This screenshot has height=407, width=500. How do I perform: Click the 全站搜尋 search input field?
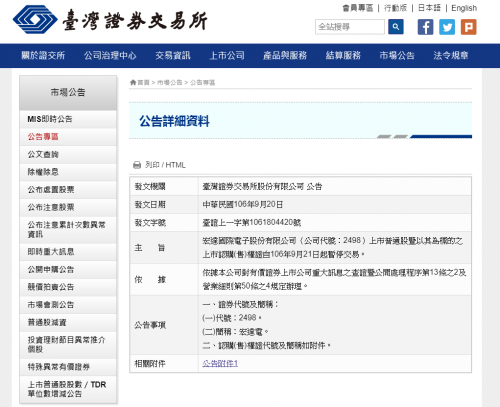point(350,27)
